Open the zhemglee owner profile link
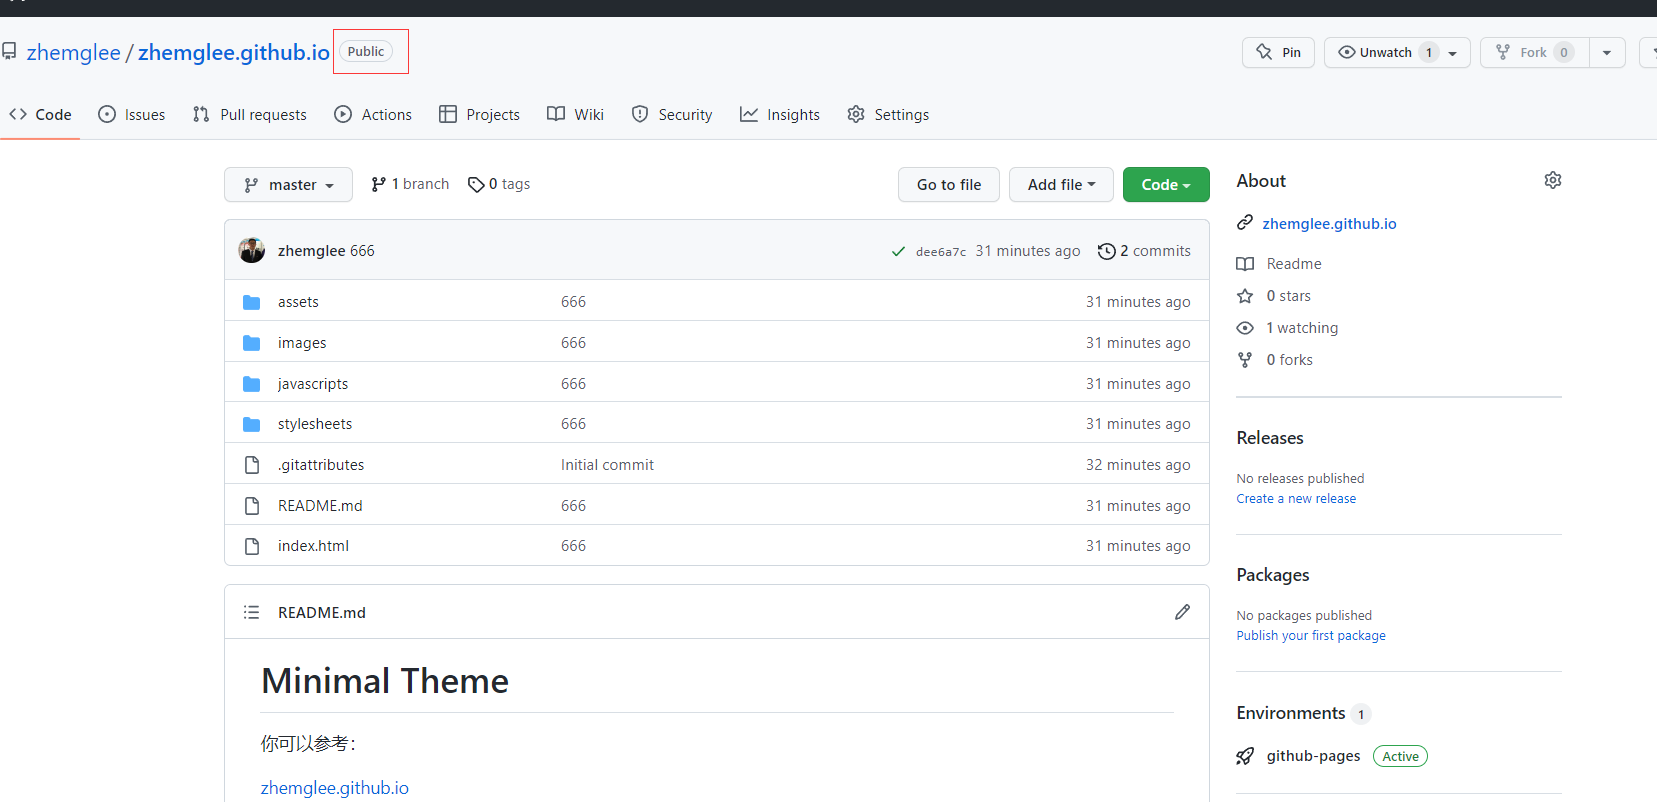Viewport: 1657px width, 802px height. pyautogui.click(x=74, y=52)
